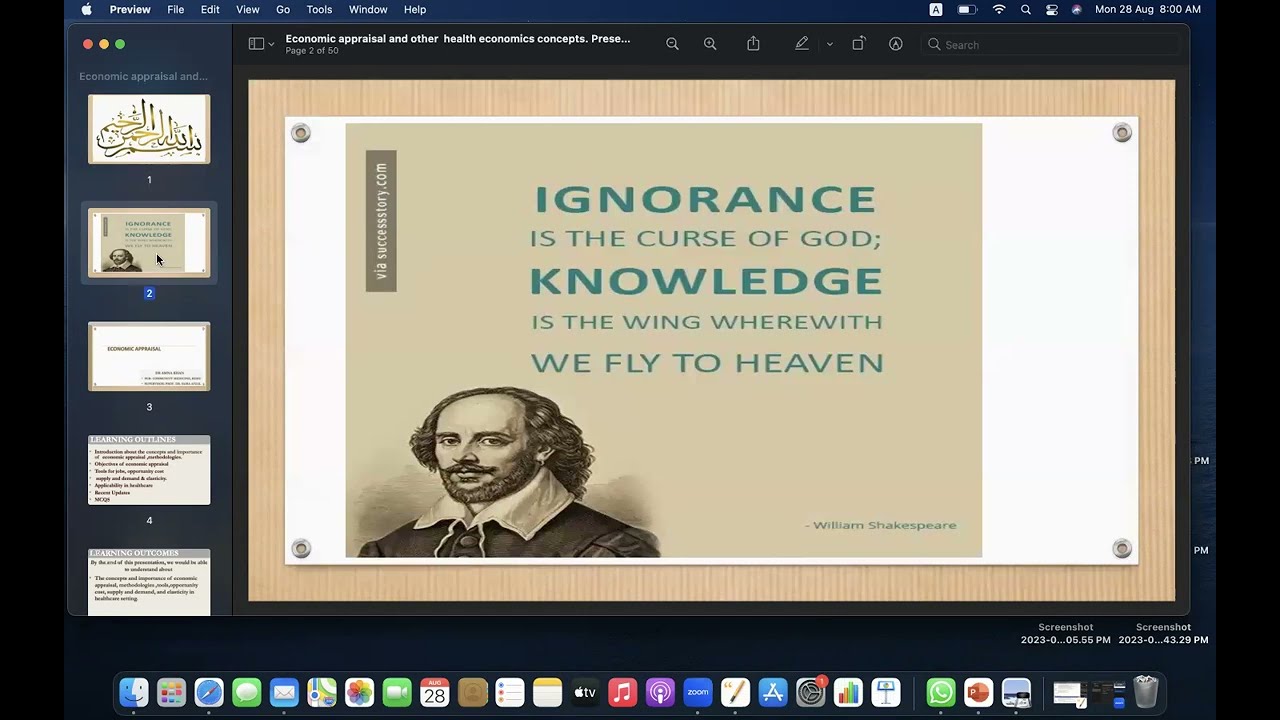1280x720 pixels.
Task: Open the Edit menu
Action: 210,9
